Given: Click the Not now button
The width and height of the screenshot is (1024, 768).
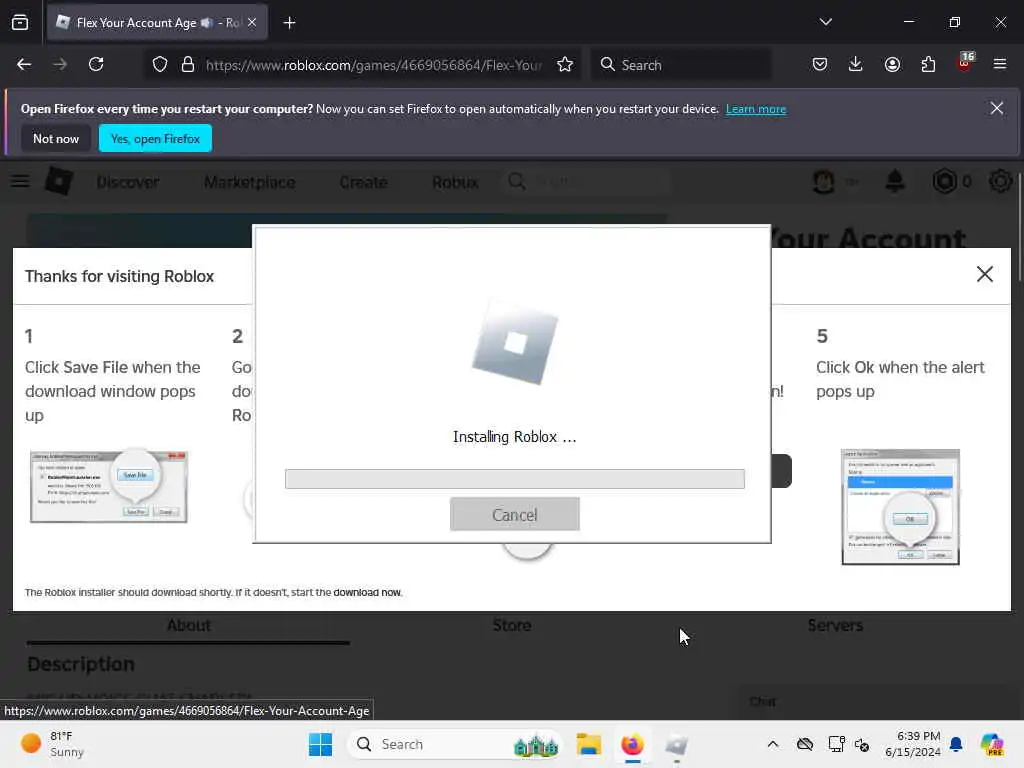Looking at the screenshot, I should point(56,138).
